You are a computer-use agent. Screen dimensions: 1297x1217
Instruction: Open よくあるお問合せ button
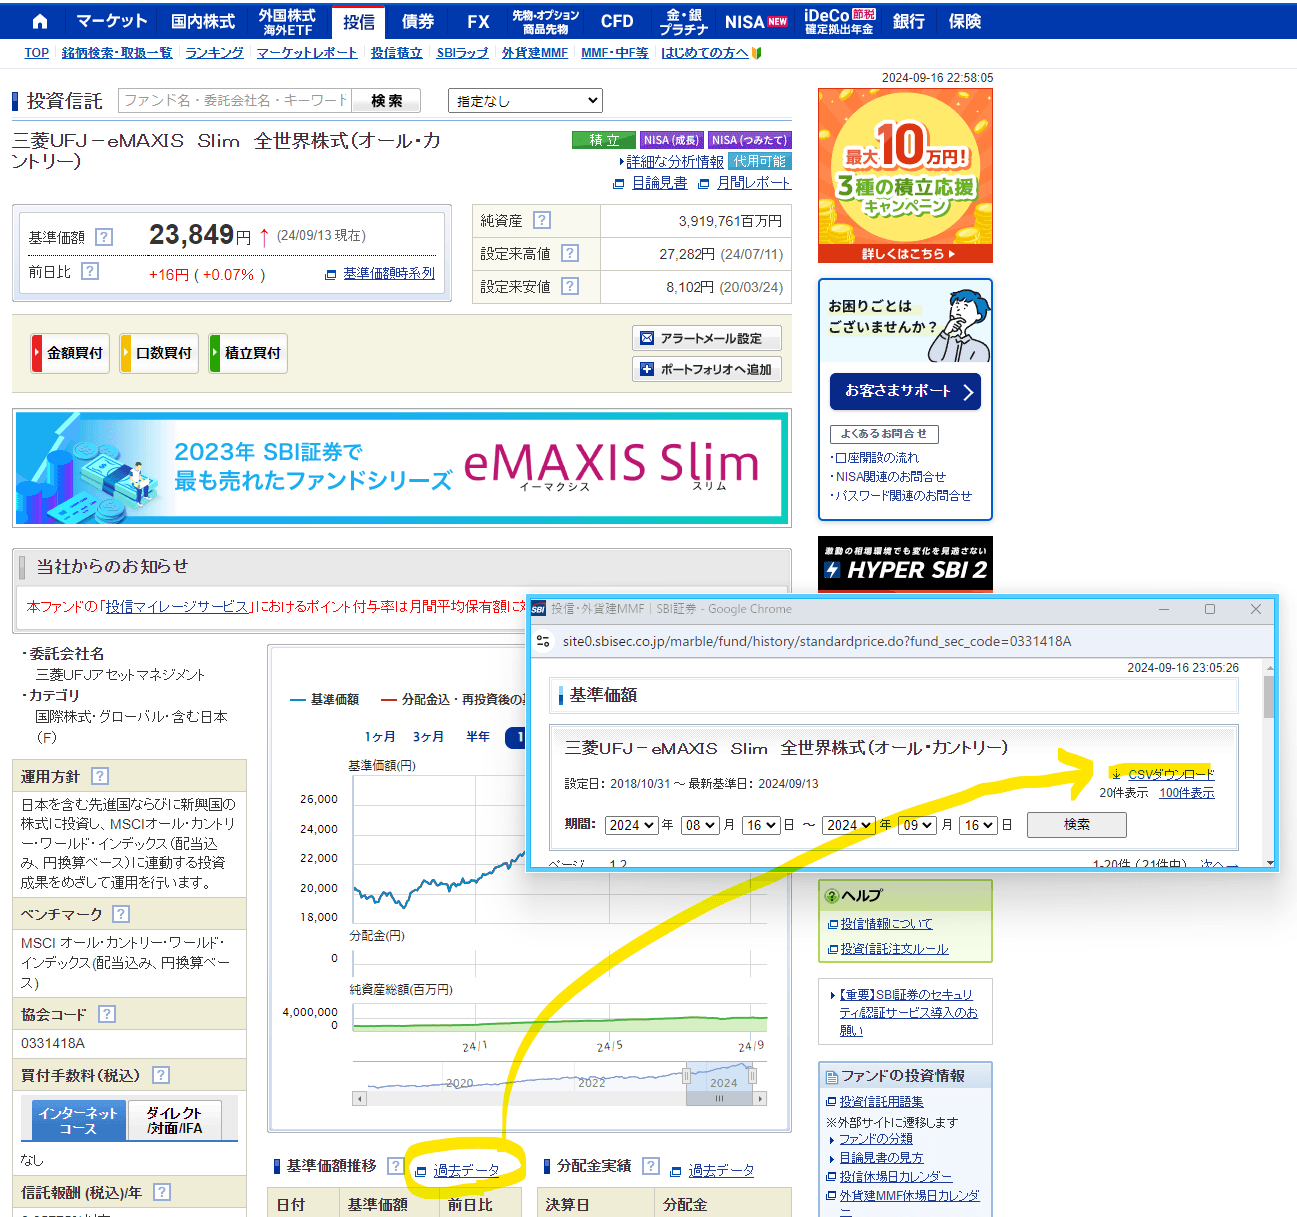click(884, 434)
